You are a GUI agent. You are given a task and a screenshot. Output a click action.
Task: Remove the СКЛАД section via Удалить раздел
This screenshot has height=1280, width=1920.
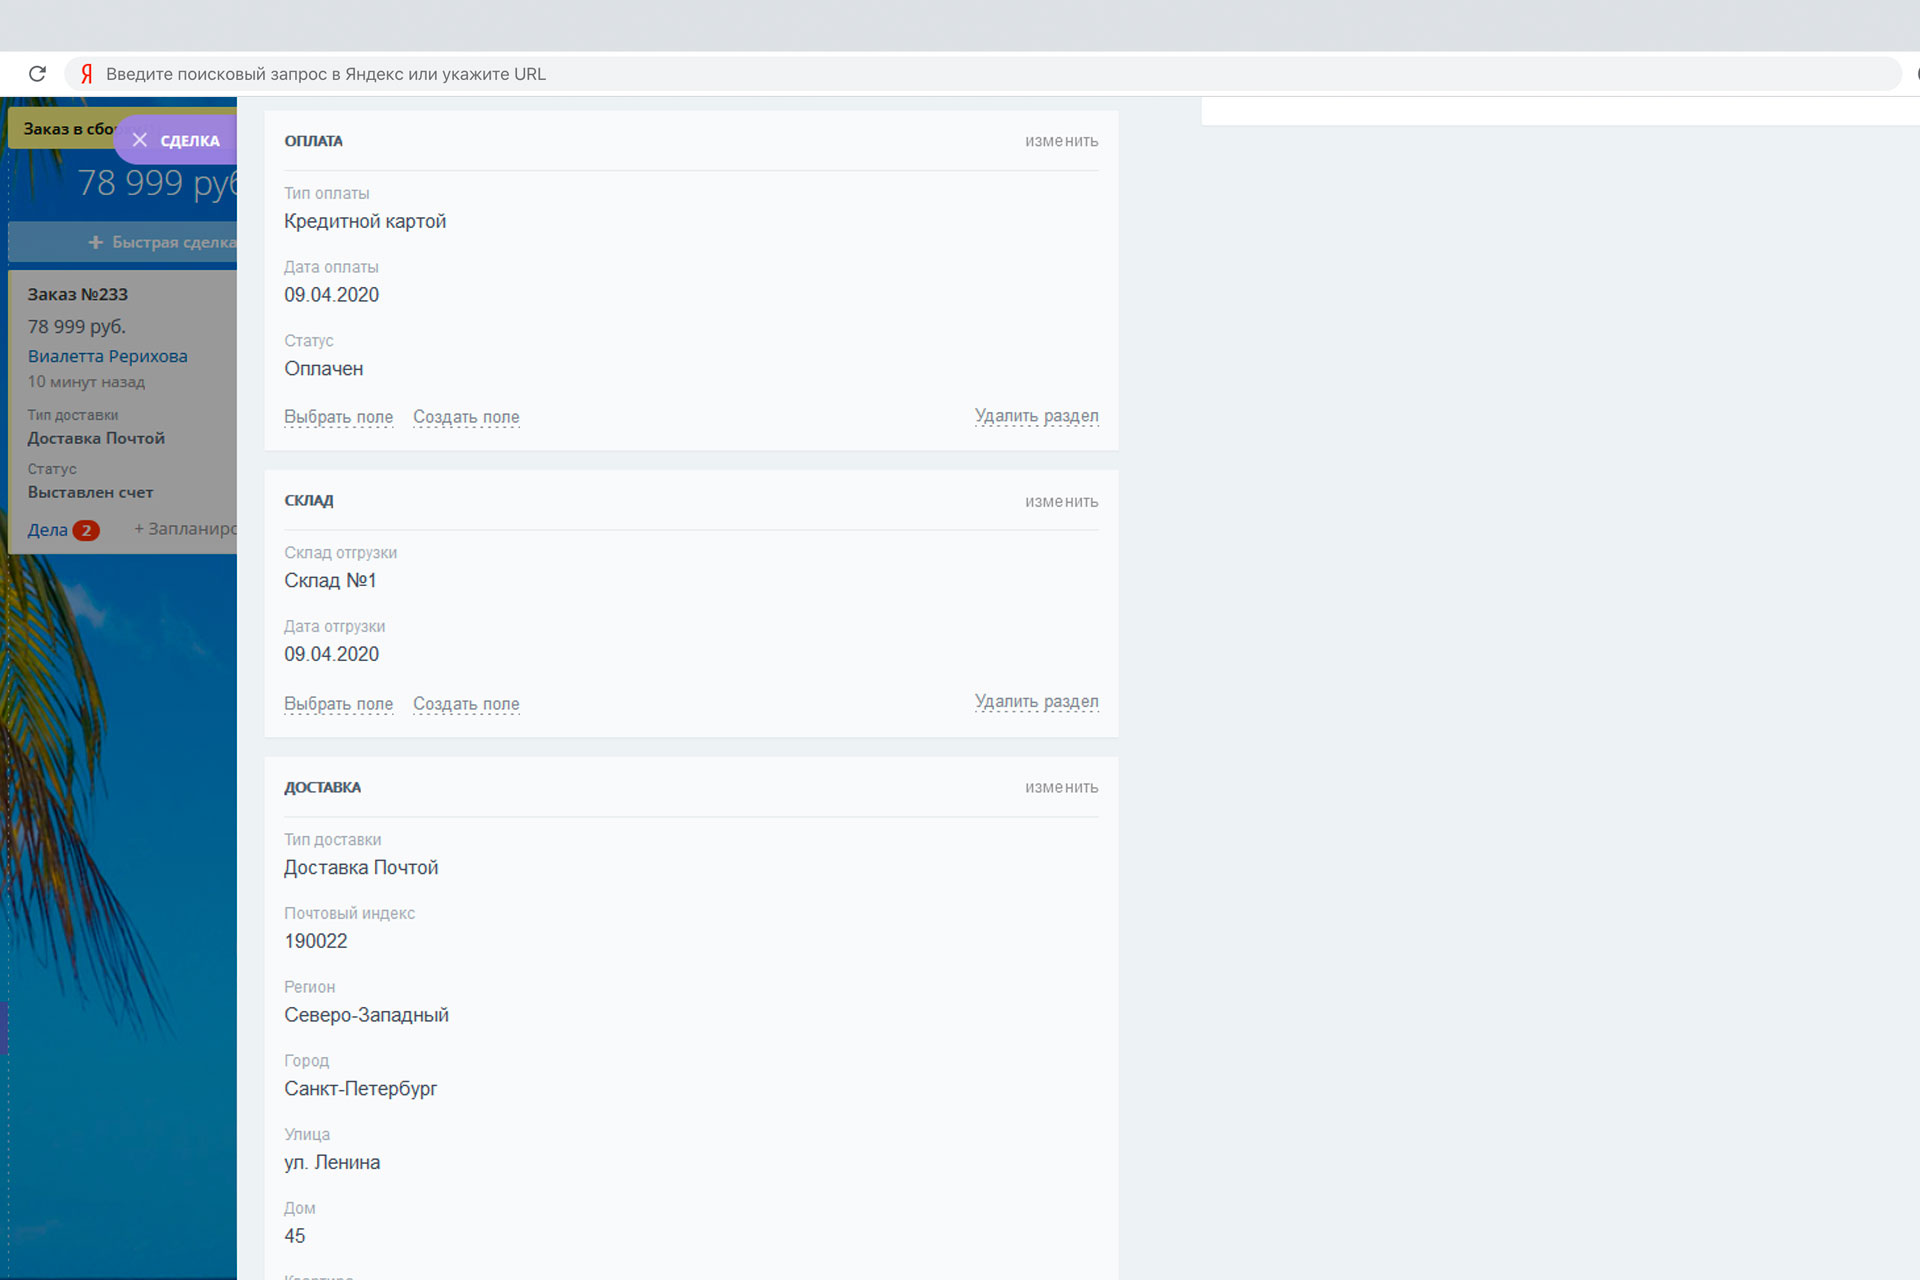tap(1036, 702)
